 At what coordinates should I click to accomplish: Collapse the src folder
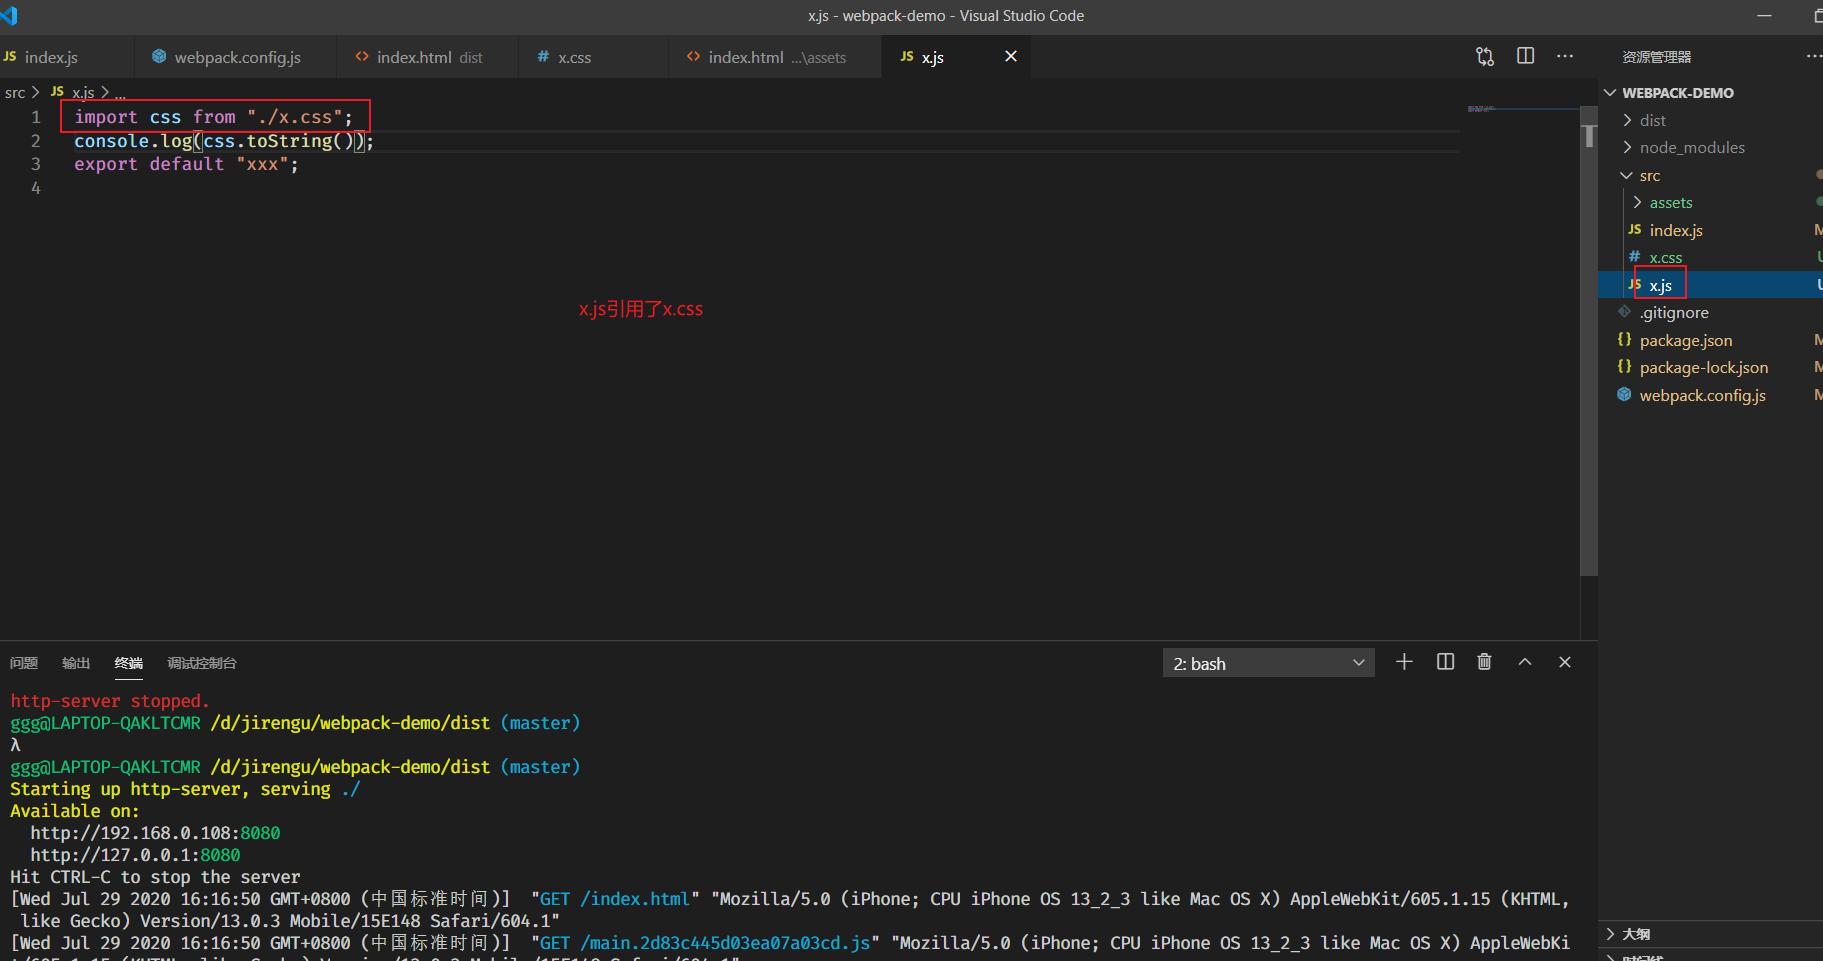1649,175
